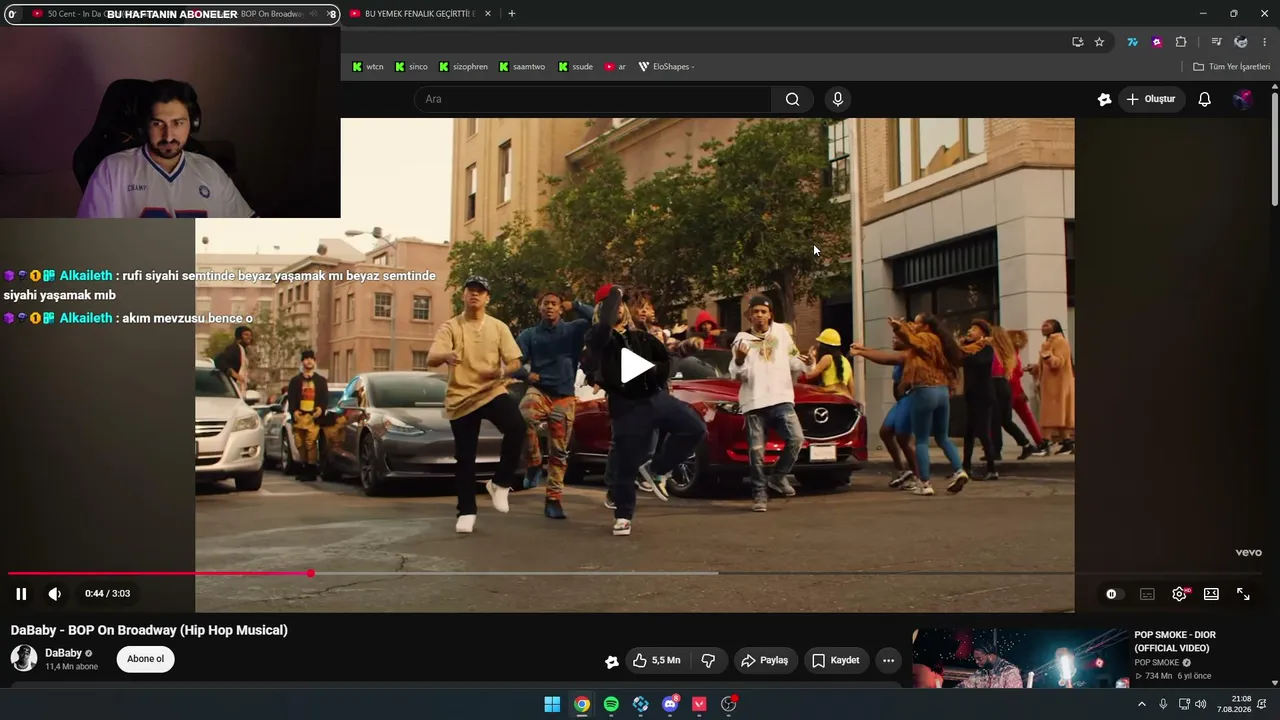Open ssude bookmark
The image size is (1280, 720).
pos(576,67)
